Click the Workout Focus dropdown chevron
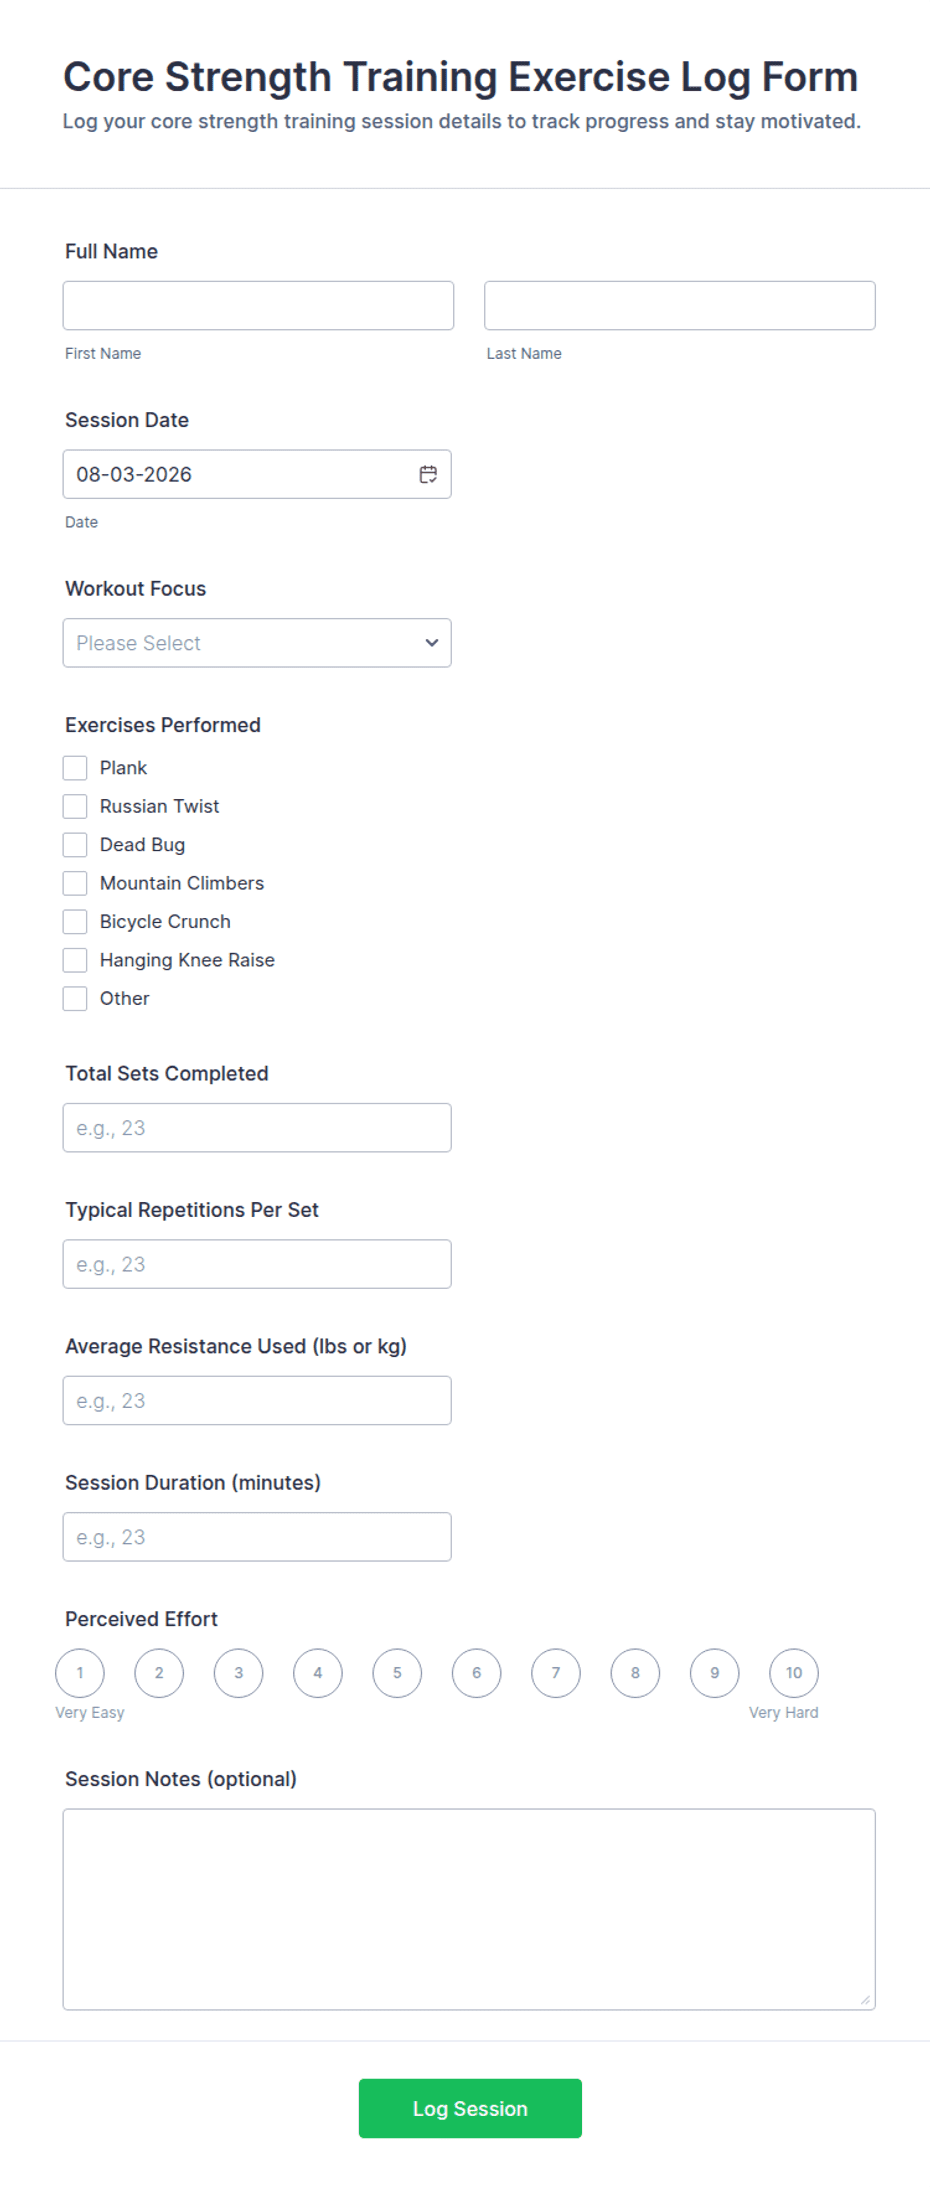930x2187 pixels. 432,643
